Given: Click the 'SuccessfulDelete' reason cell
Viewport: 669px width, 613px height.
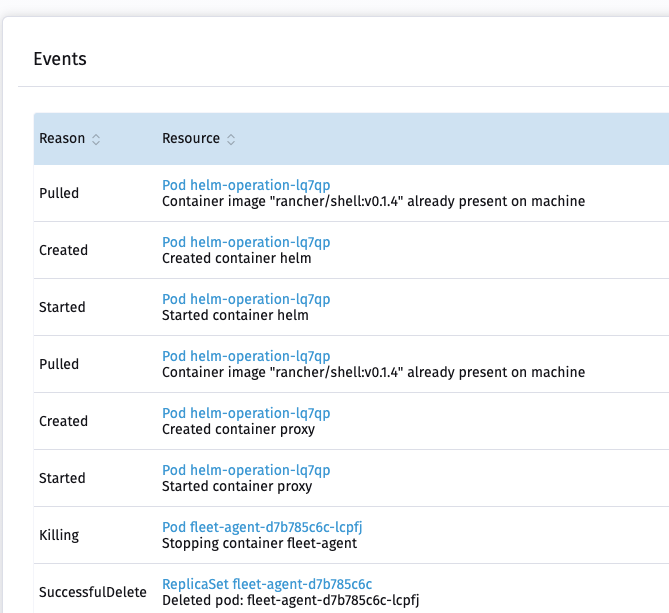Looking at the screenshot, I should click(x=93, y=592).
